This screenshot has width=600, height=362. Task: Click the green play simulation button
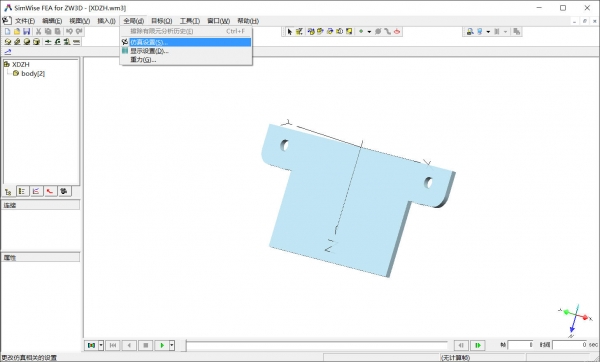coord(162,345)
